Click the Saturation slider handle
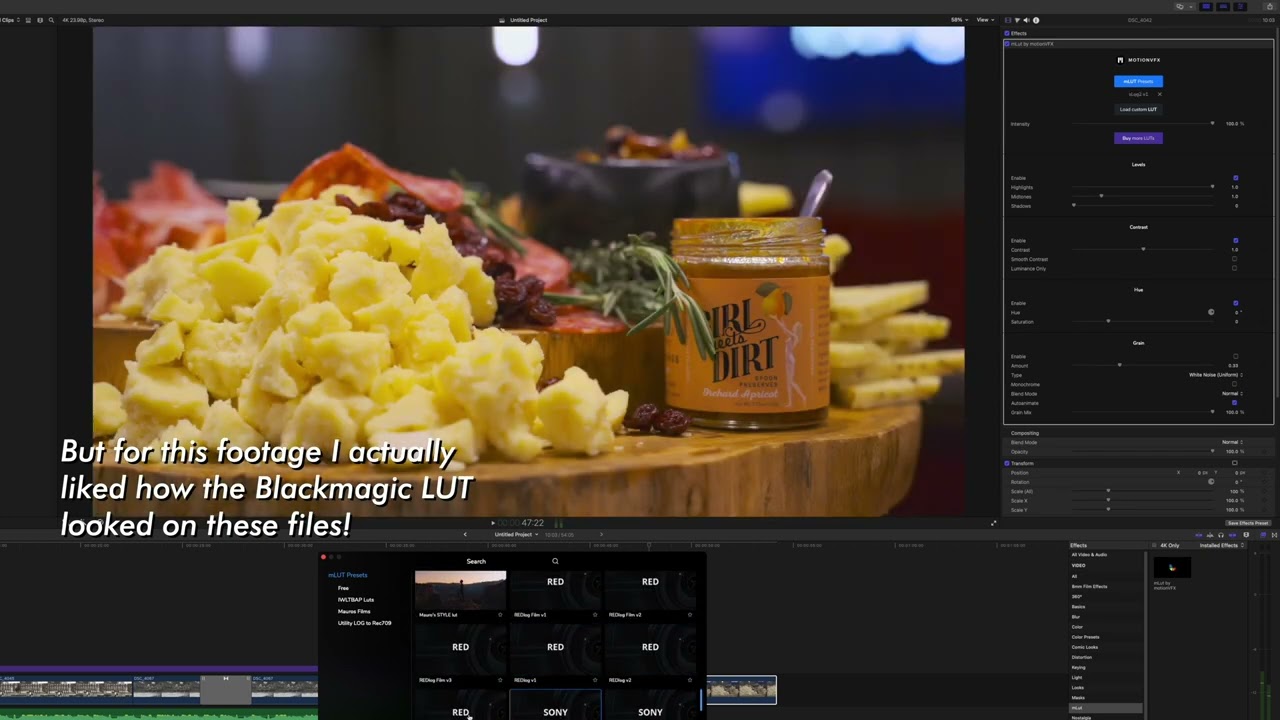Viewport: 1280px width, 720px height. (1108, 321)
